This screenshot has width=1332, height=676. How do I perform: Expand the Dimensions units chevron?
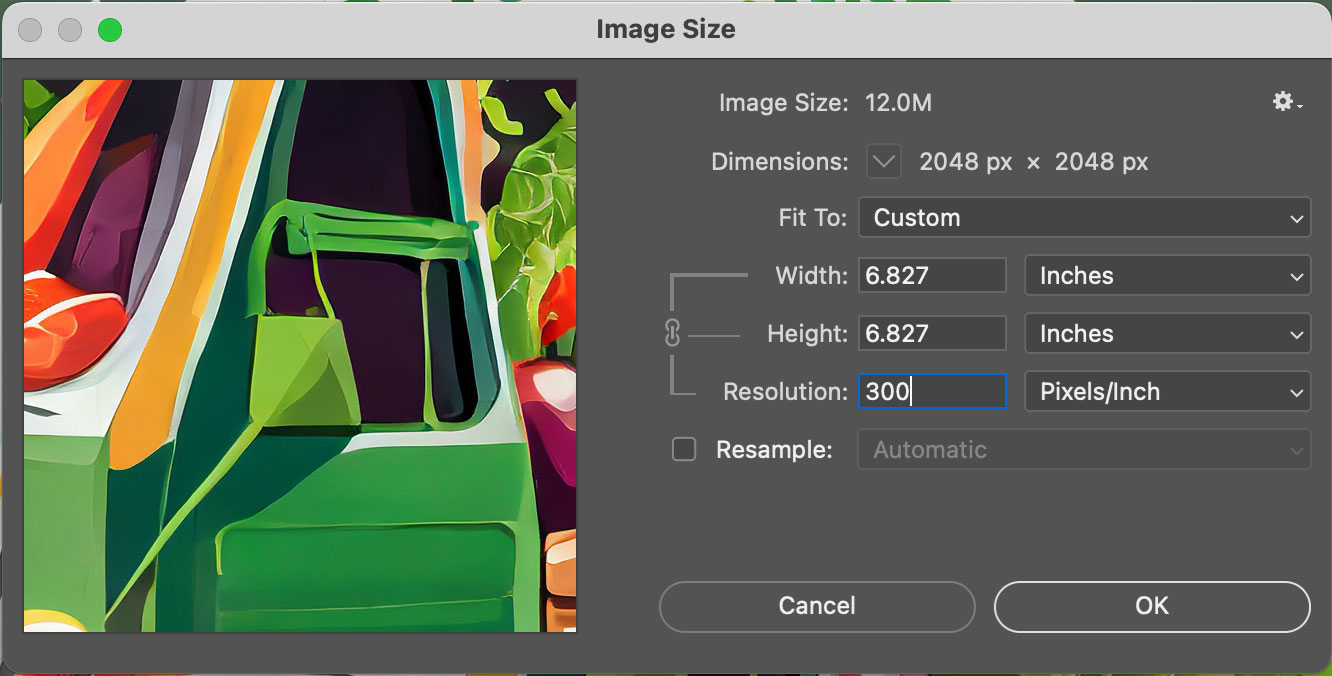882,161
